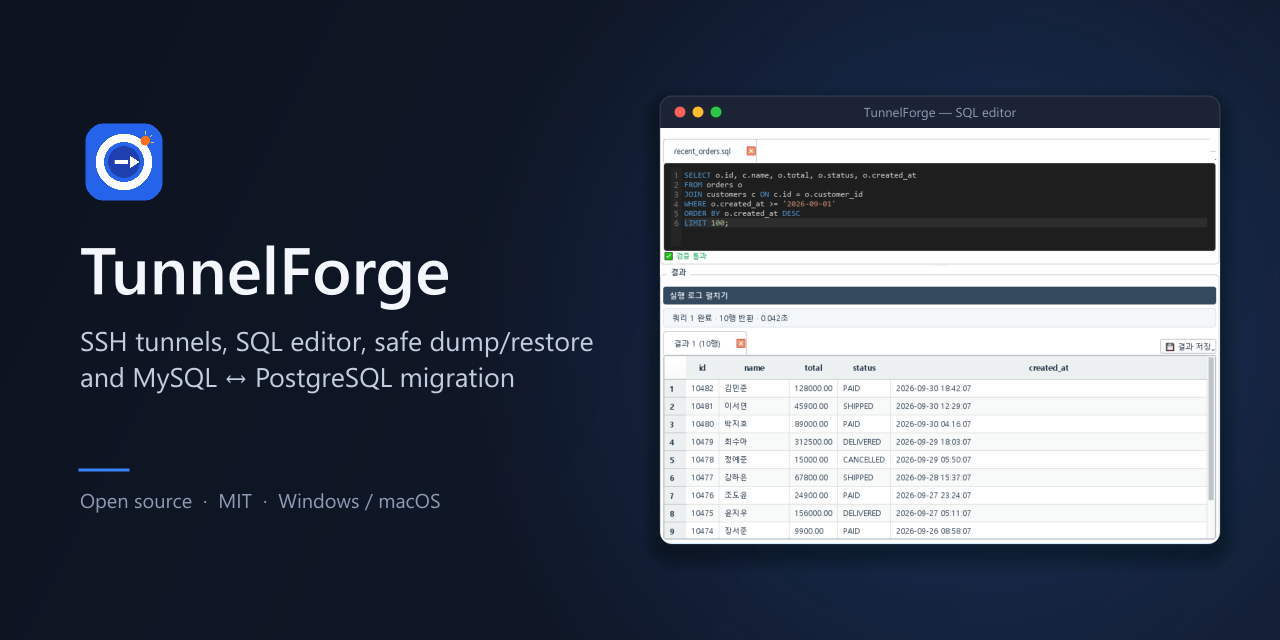The height and width of the screenshot is (640, 1280).
Task: Select the total cell 89000.00
Action: [813, 424]
